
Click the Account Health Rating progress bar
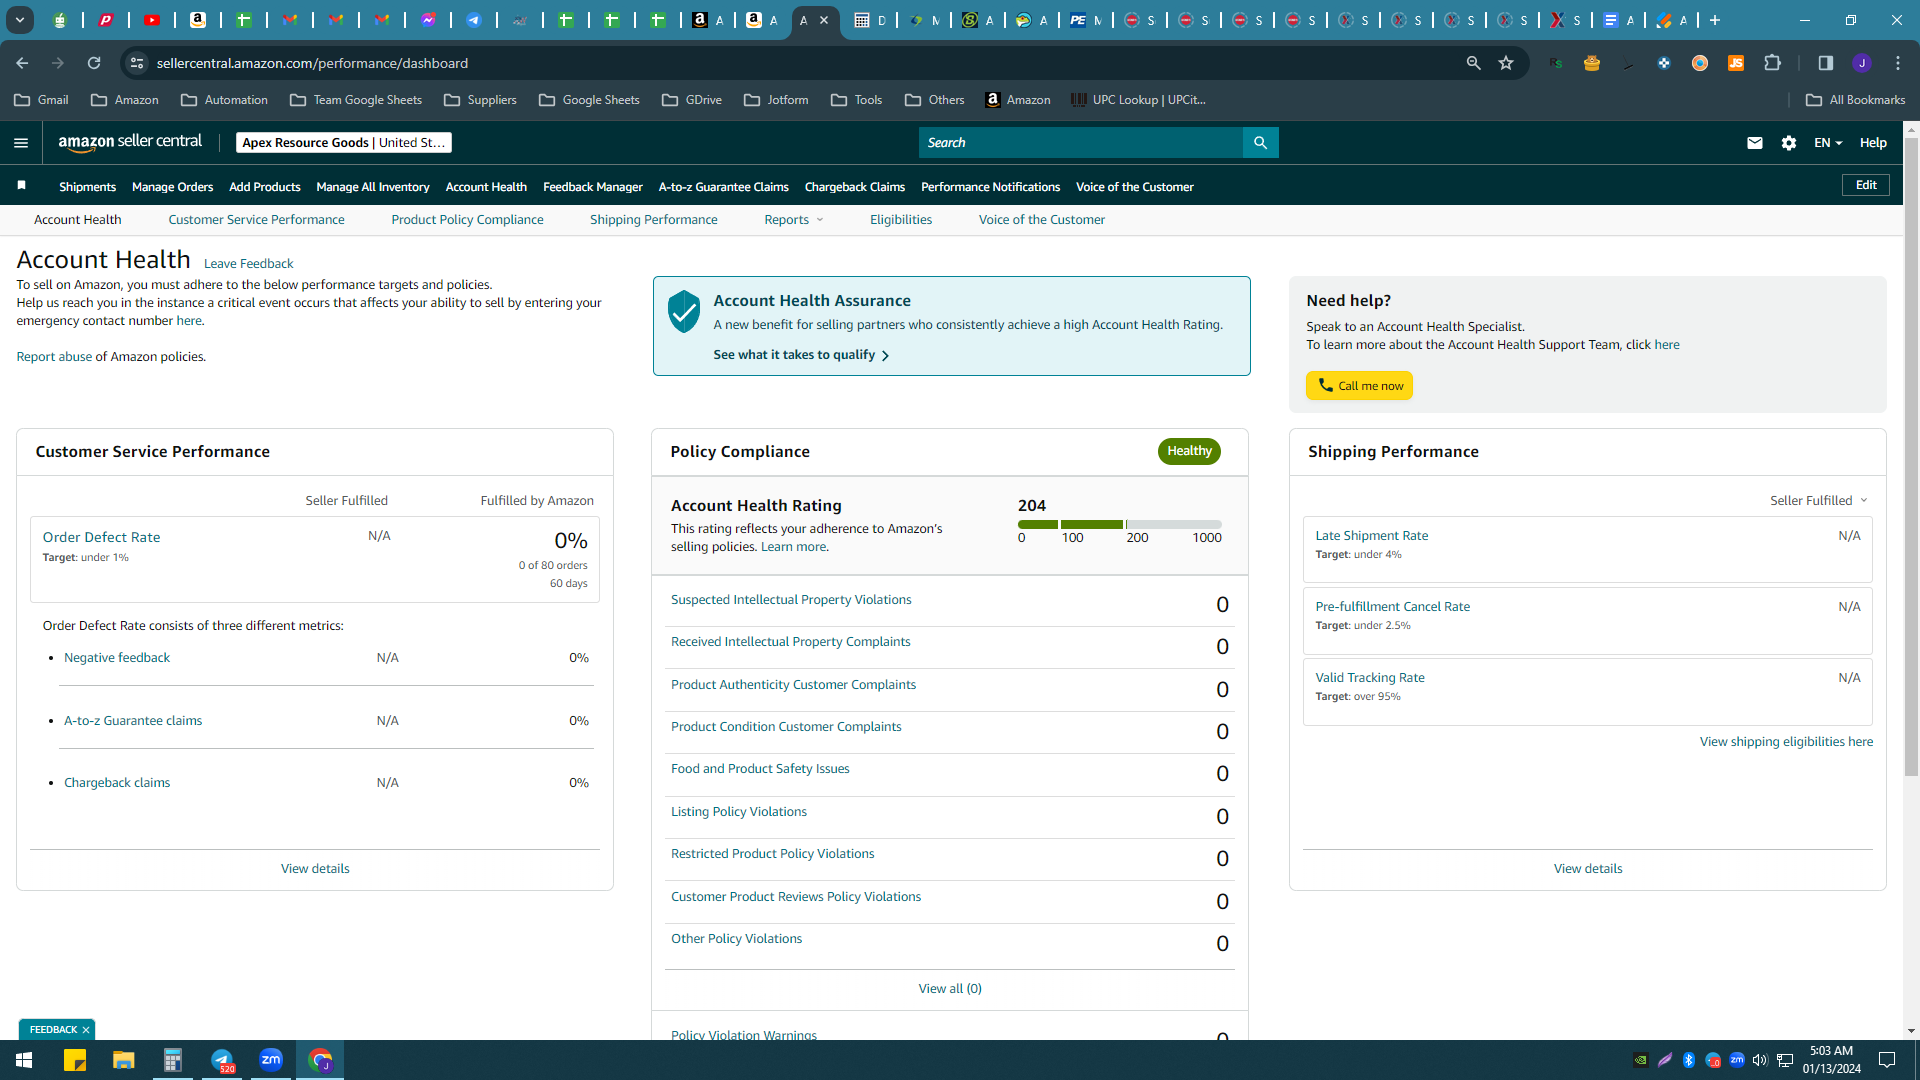tap(1119, 525)
